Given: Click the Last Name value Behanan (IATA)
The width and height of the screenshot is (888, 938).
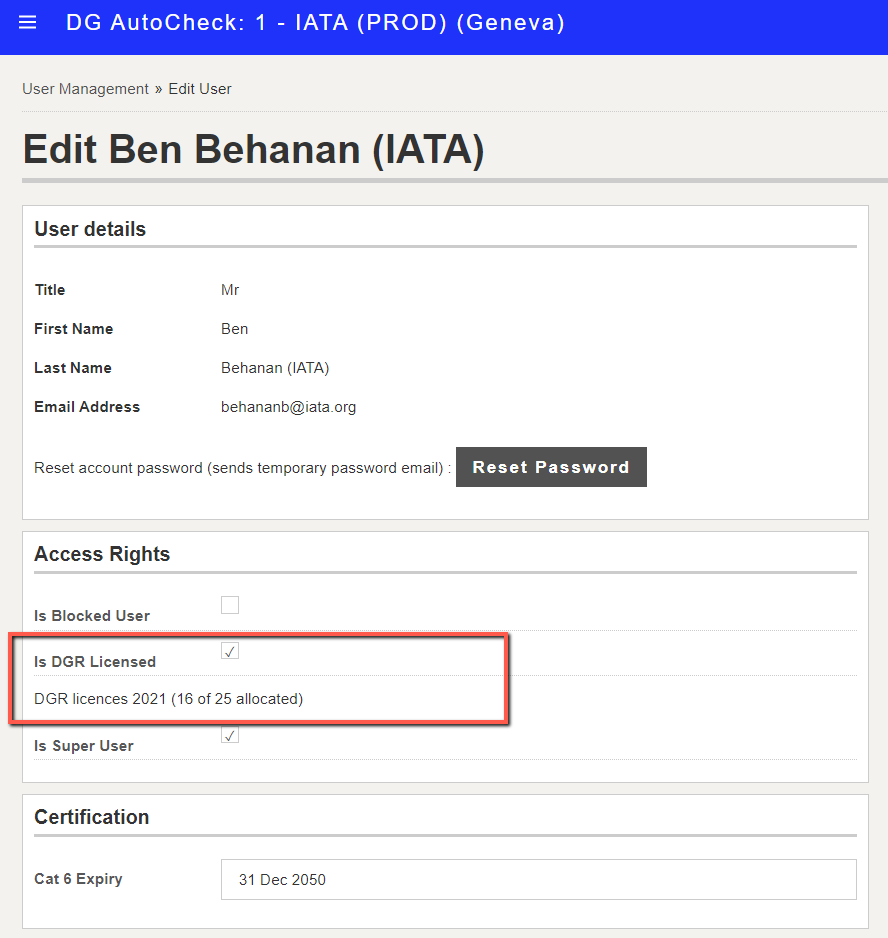Looking at the screenshot, I should [275, 368].
